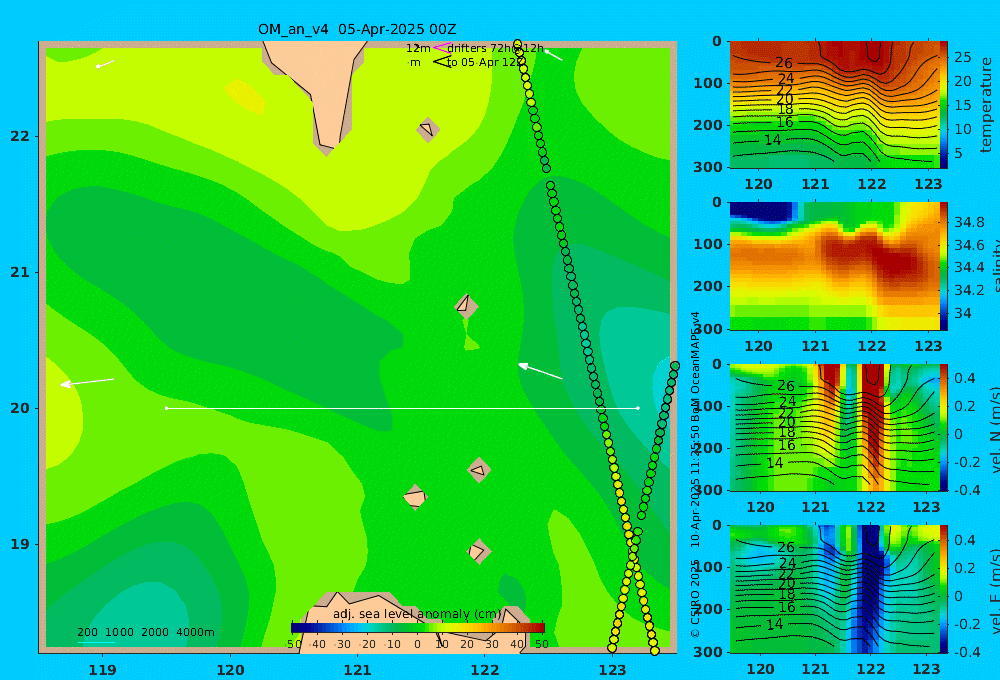This screenshot has width=1000, height=680.
Task: Click the '200 1000 2000 4000m' depth legend
Action: (x=145, y=632)
